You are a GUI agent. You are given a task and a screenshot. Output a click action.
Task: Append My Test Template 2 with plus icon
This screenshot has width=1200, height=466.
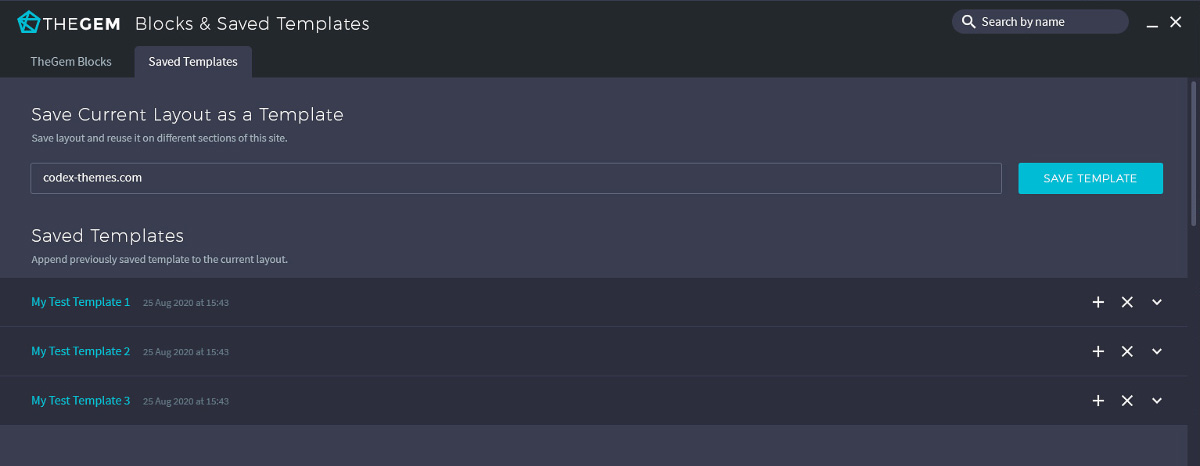(x=1098, y=351)
